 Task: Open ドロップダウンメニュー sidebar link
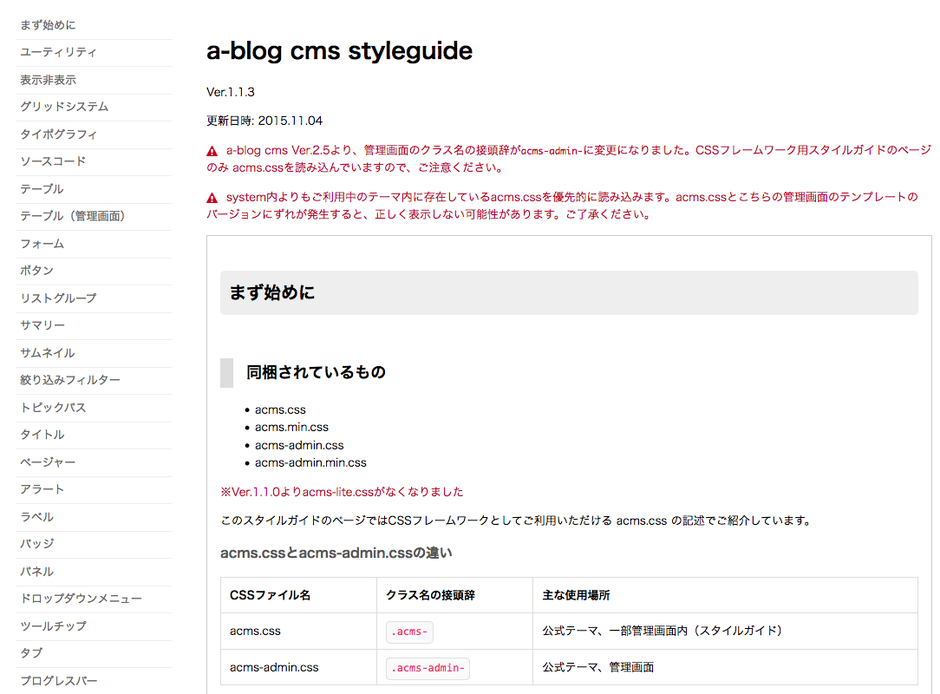point(81,598)
